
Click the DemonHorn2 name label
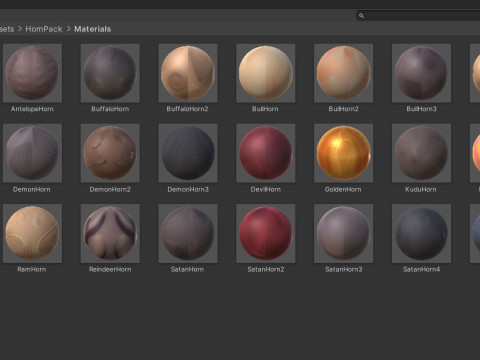pyautogui.click(x=110, y=189)
